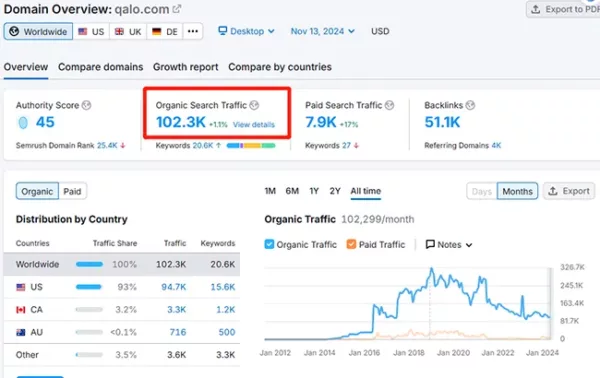Viewport: 600px width, 378px height.
Task: Open AU traffic value 716
Action: [x=178, y=332]
